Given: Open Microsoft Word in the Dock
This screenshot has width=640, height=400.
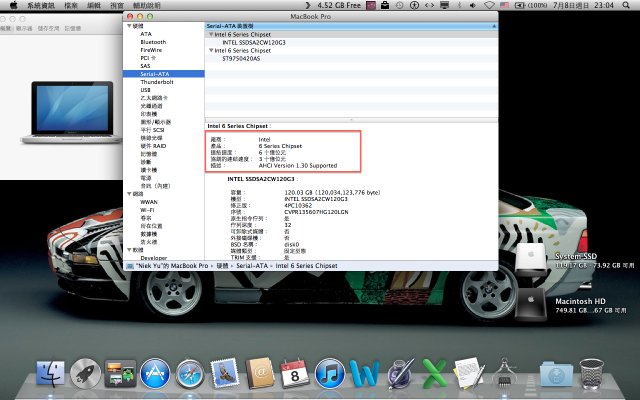Looking at the screenshot, I should (x=364, y=373).
